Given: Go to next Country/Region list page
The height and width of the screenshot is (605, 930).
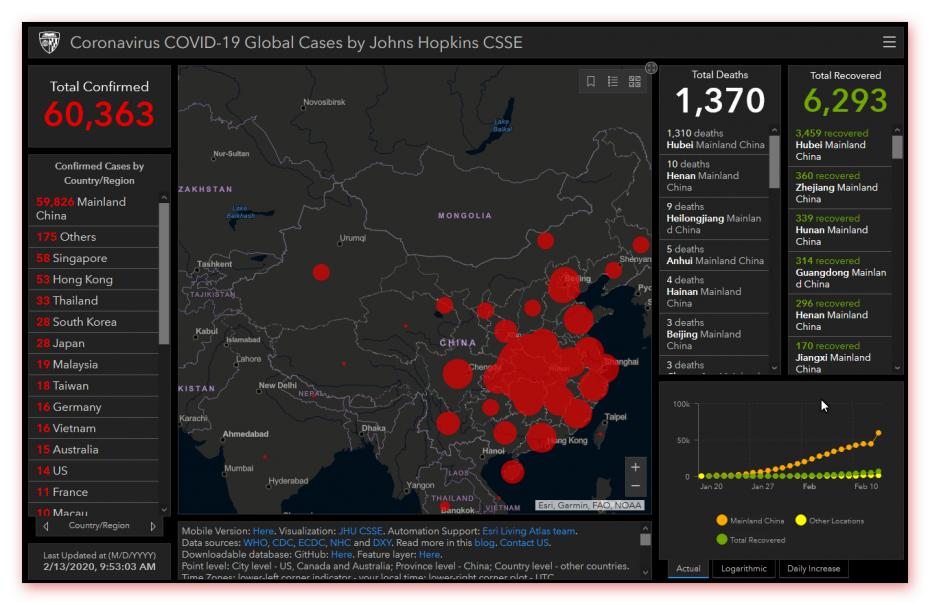Looking at the screenshot, I should 153,526.
